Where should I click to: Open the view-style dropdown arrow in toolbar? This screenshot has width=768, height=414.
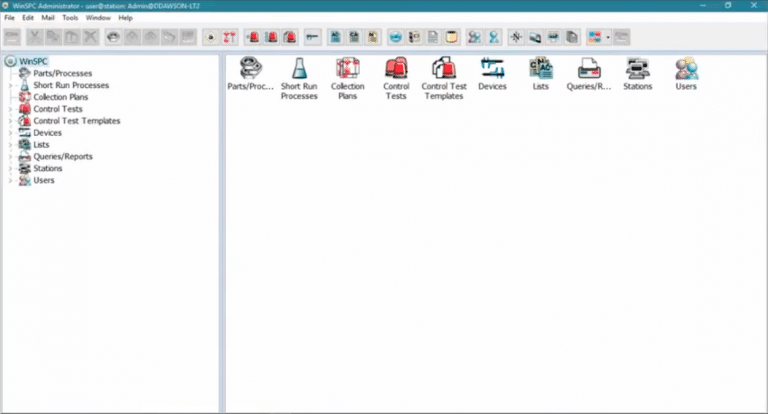click(607, 37)
